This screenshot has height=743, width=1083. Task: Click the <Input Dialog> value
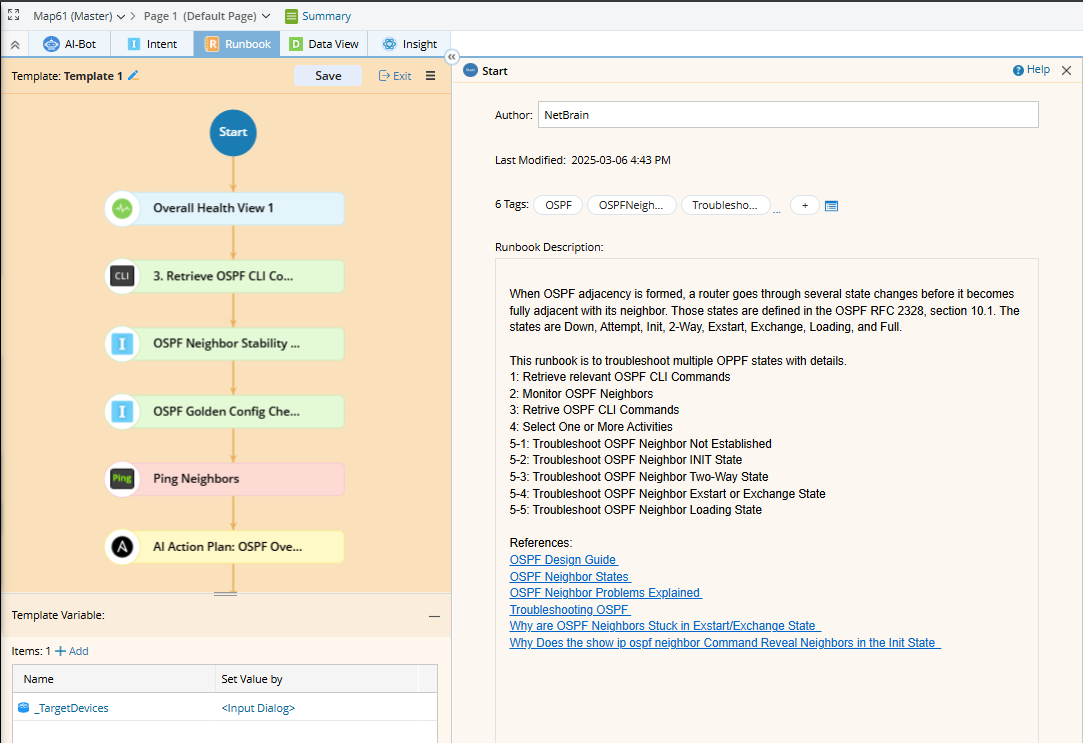tap(258, 708)
